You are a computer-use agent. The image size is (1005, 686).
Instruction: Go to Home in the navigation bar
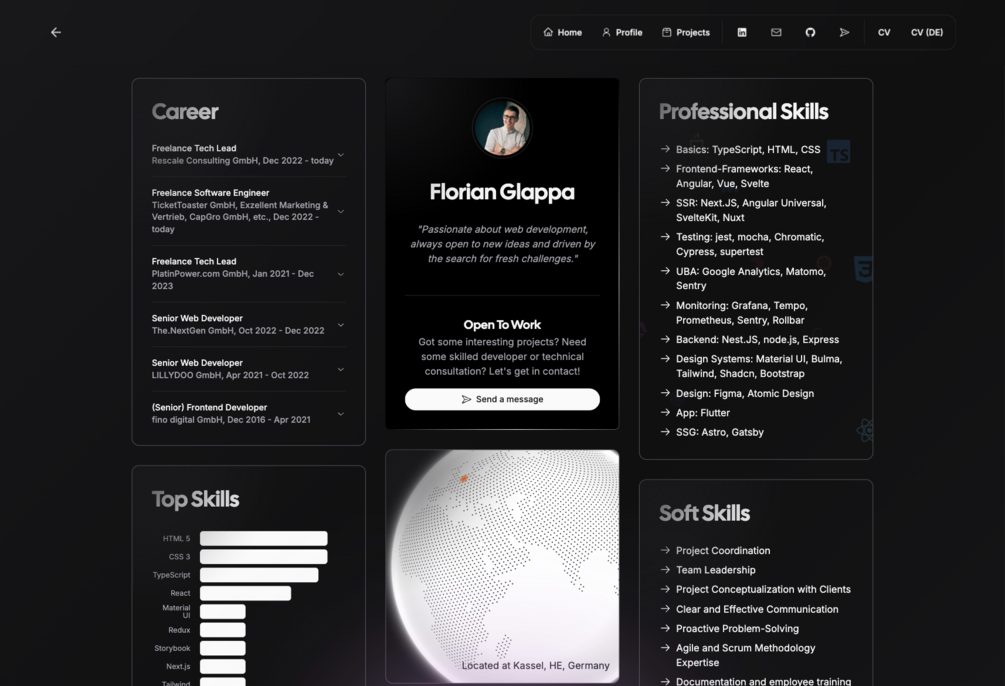[x=563, y=32]
